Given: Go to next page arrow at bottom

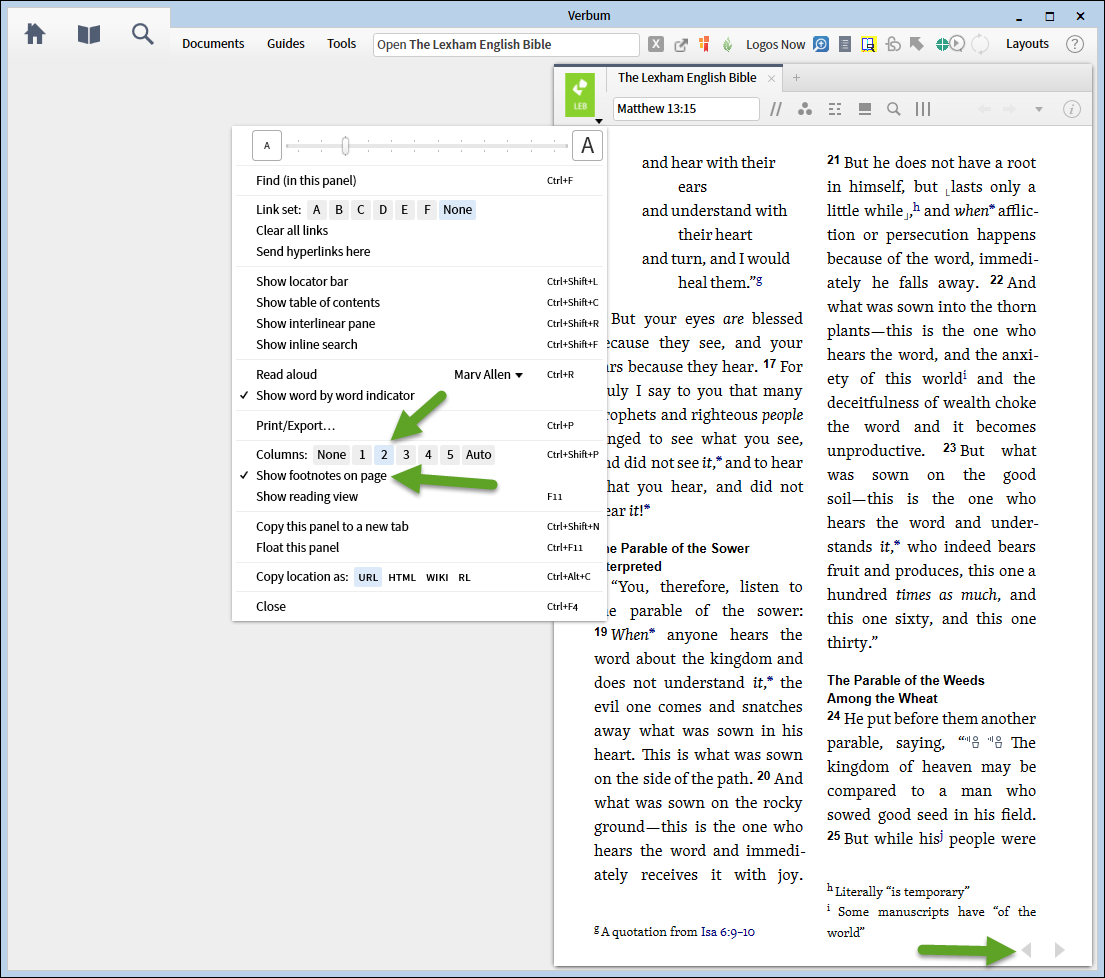Looking at the screenshot, I should coord(1059,950).
